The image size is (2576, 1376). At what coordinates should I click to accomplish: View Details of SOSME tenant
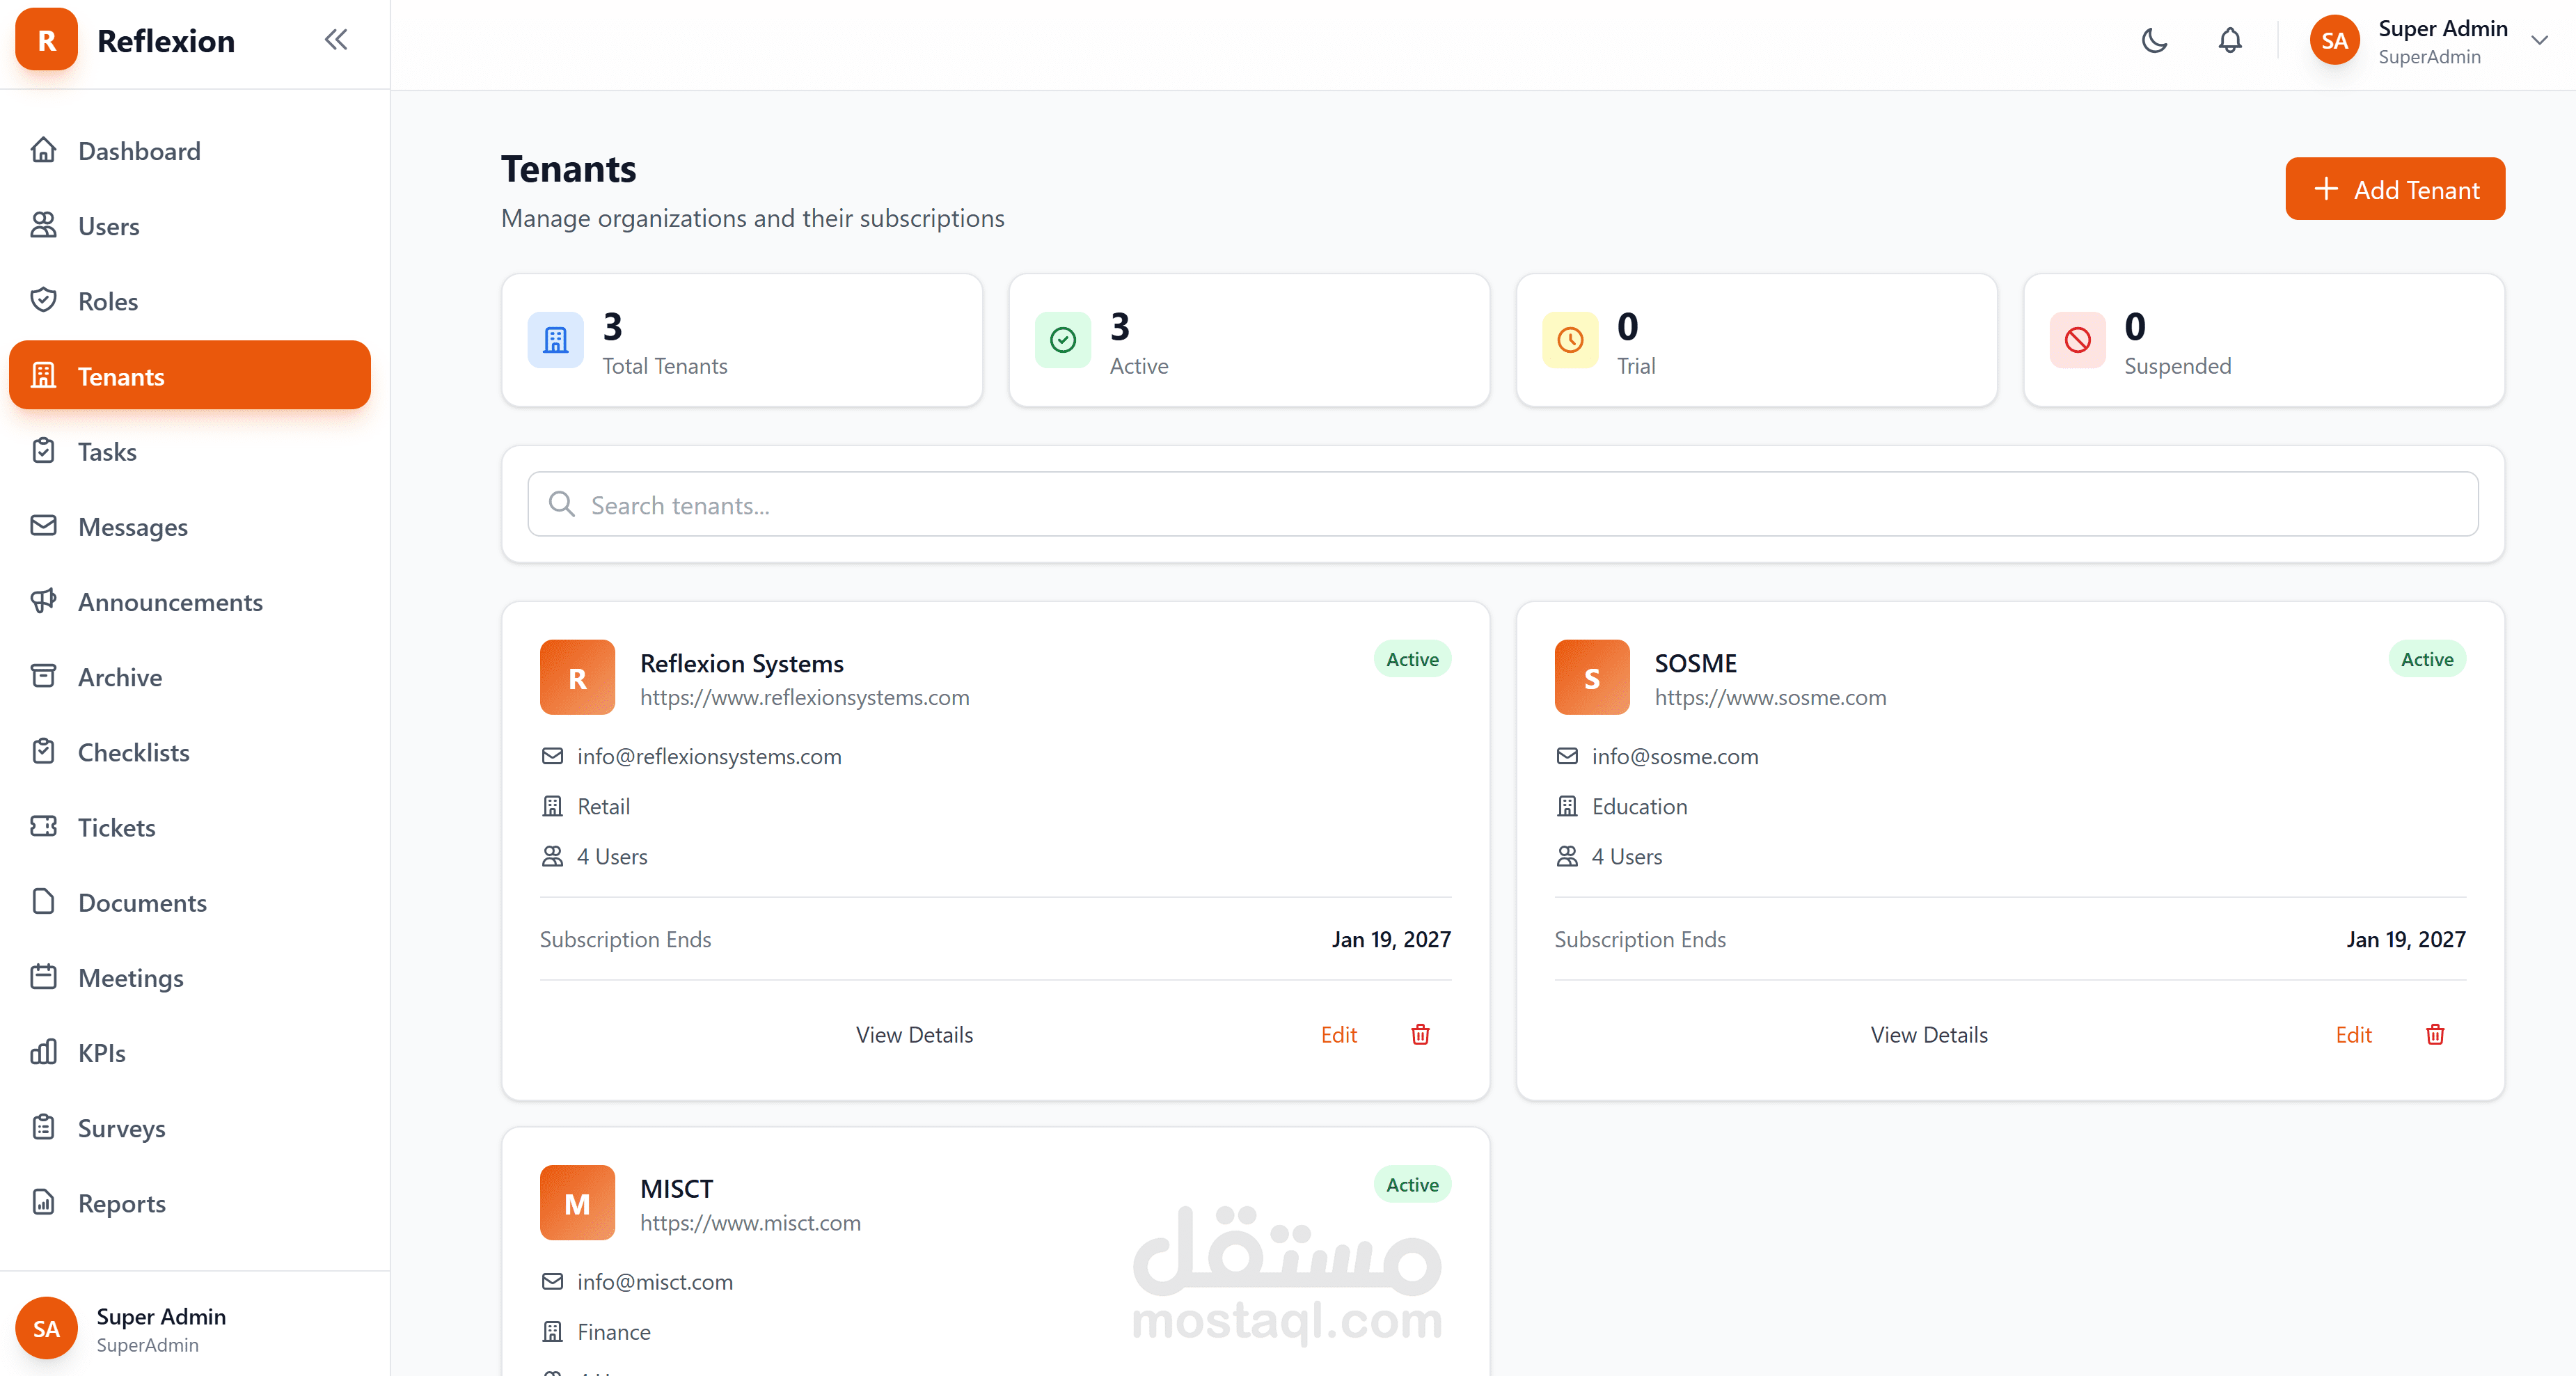point(1928,1035)
